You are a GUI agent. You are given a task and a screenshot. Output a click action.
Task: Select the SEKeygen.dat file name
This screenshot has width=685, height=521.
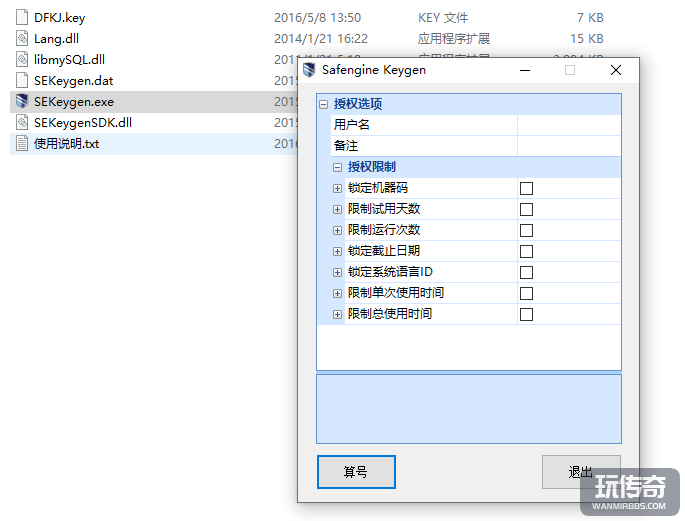[x=73, y=80]
